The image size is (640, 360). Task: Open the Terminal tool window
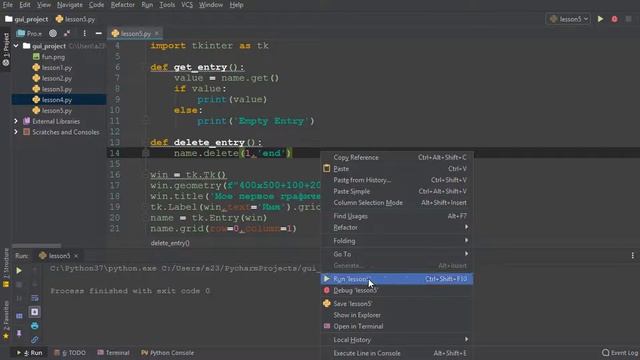(113, 353)
